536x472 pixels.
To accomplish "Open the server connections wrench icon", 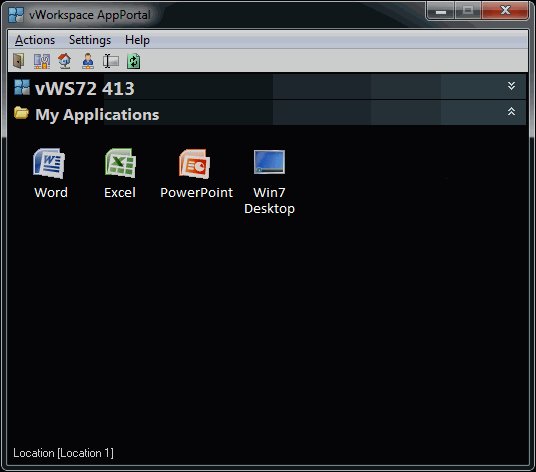I will click(x=42, y=62).
